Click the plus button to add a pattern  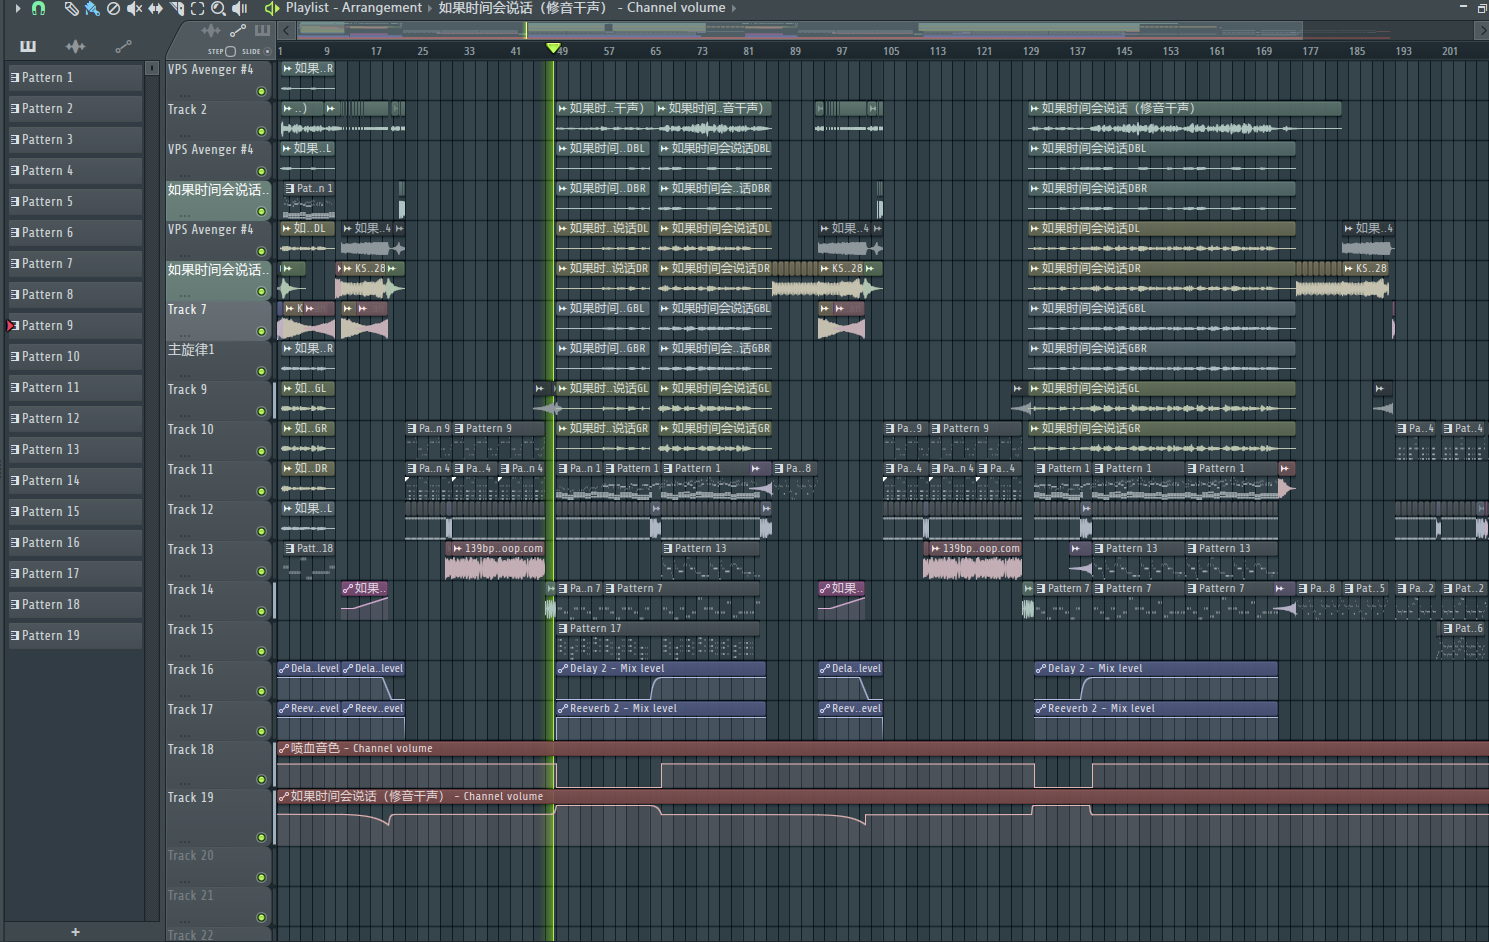[x=75, y=932]
